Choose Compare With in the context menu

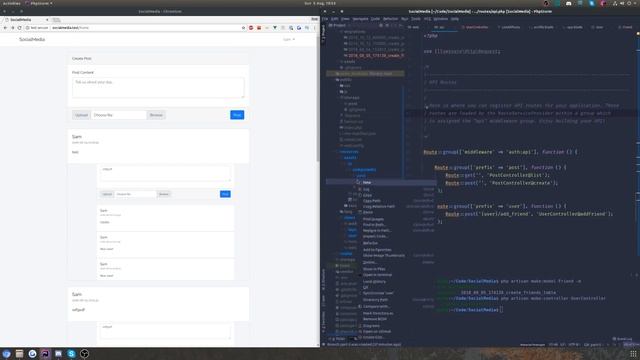[396, 307]
